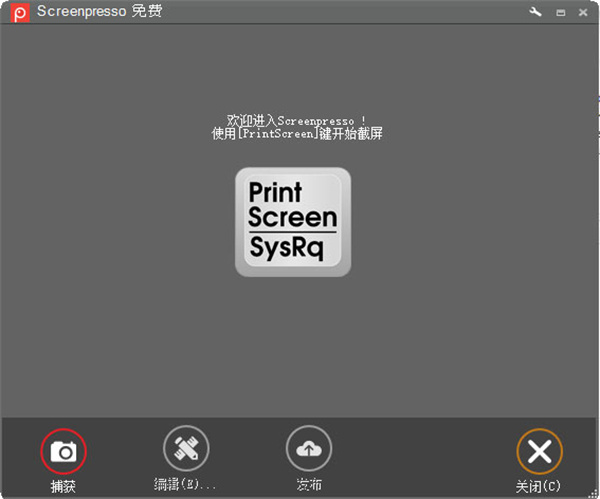Click the 欢迎进入Screenpresso welcome text

click(296, 120)
